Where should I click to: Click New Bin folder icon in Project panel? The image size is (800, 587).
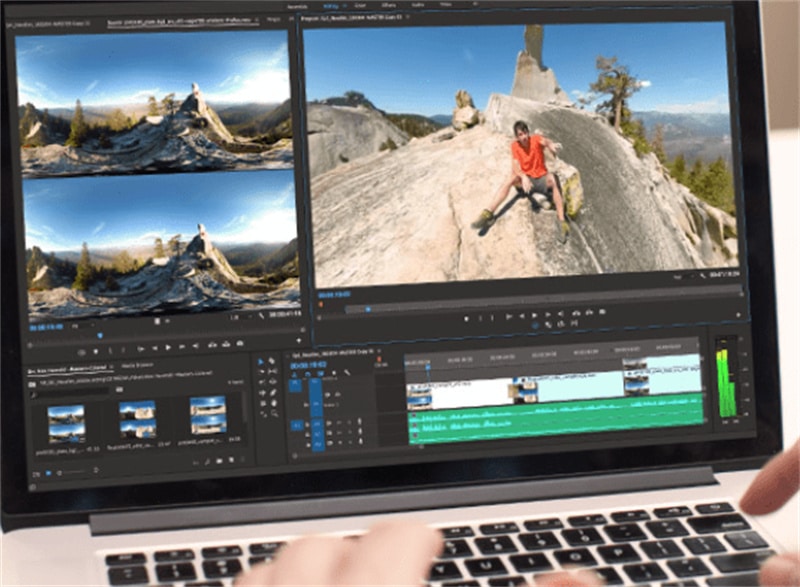[219, 461]
